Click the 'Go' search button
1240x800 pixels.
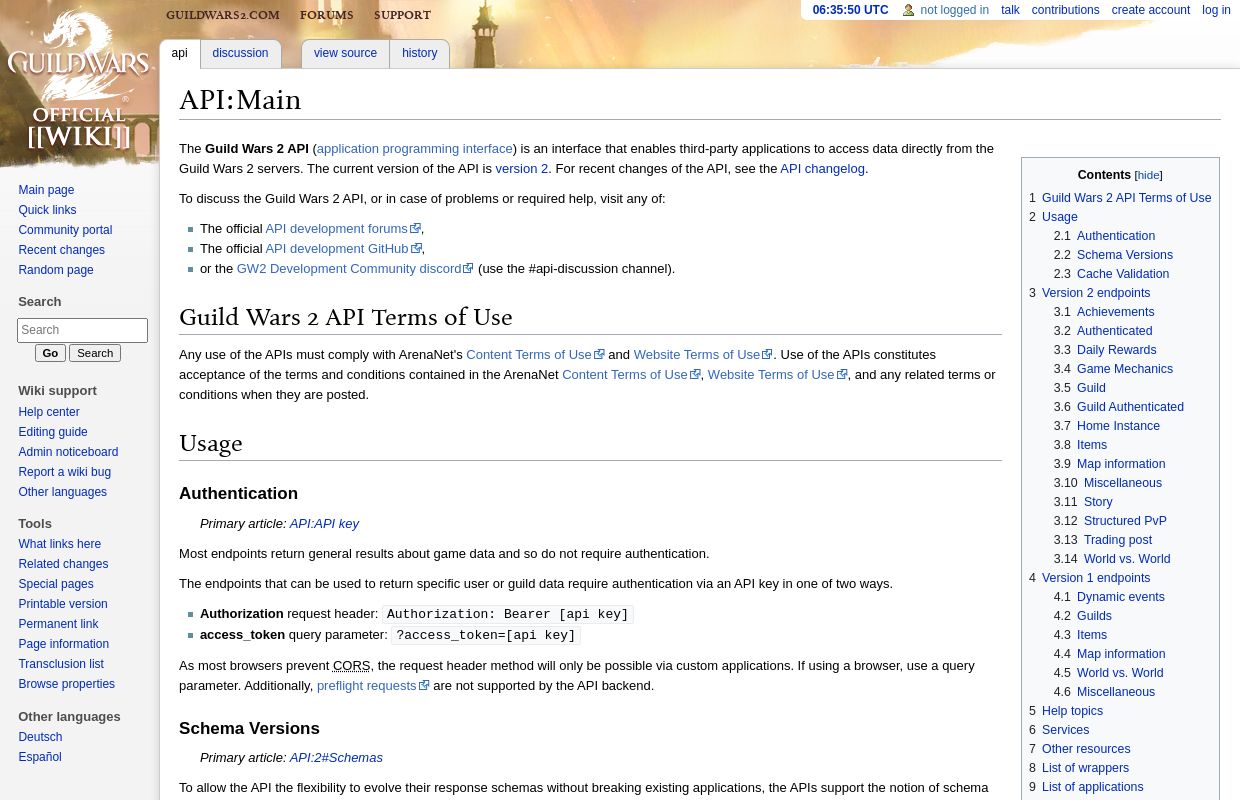pos(50,353)
